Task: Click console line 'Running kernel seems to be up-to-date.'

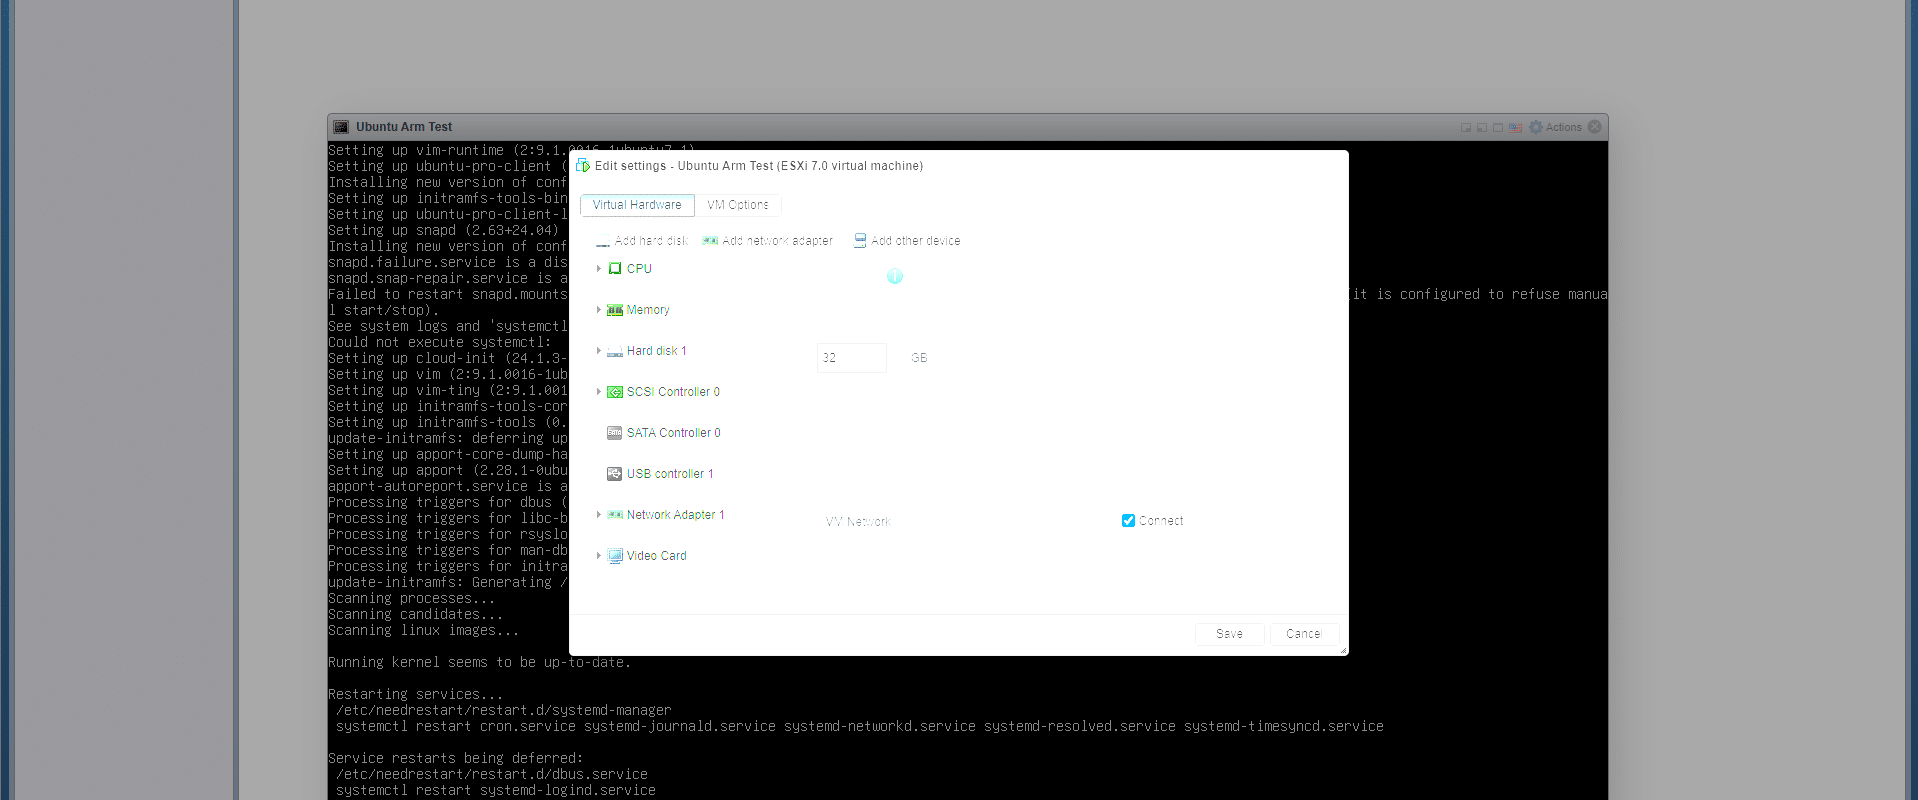Action: click(480, 663)
